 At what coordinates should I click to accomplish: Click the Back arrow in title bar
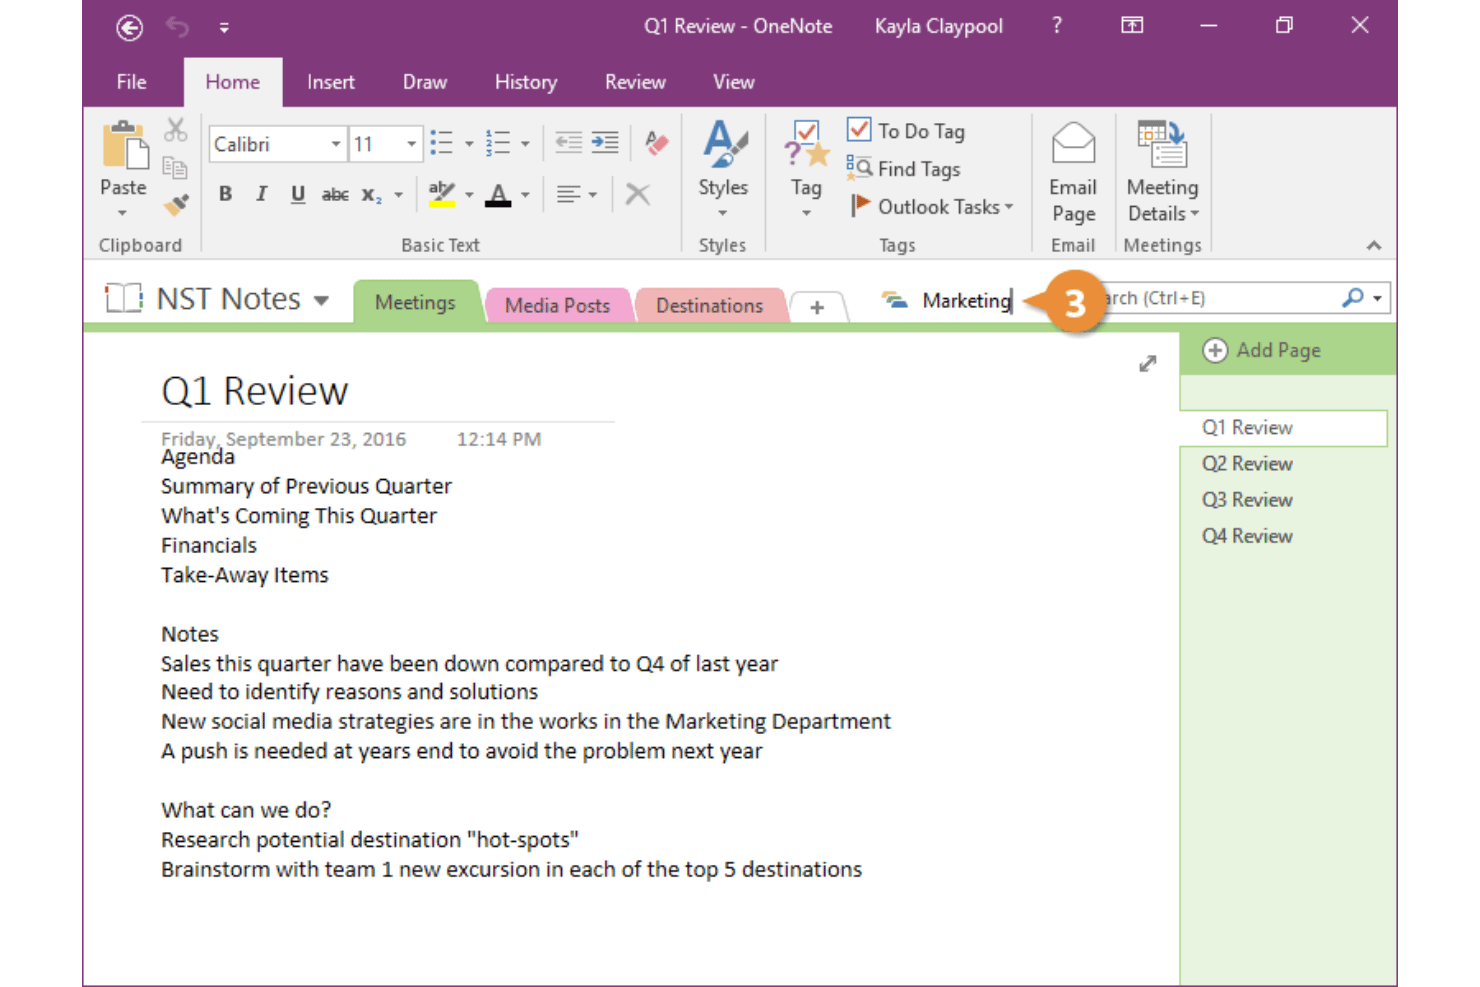129,28
